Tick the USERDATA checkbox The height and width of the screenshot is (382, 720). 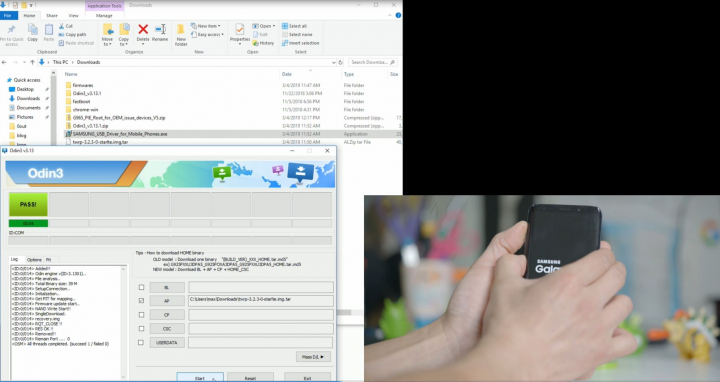141,343
